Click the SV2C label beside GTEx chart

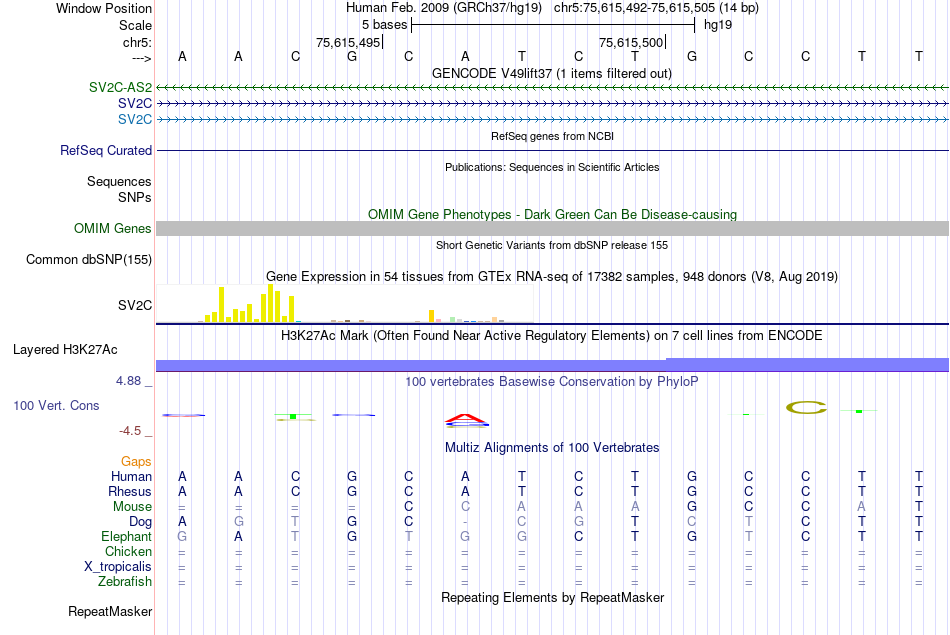[135, 305]
